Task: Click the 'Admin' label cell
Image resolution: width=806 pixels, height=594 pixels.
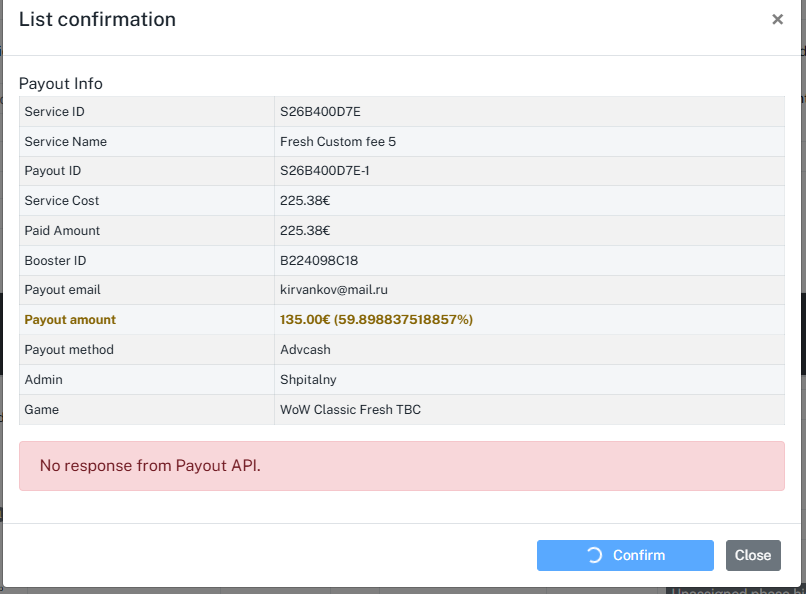Action: pos(147,380)
